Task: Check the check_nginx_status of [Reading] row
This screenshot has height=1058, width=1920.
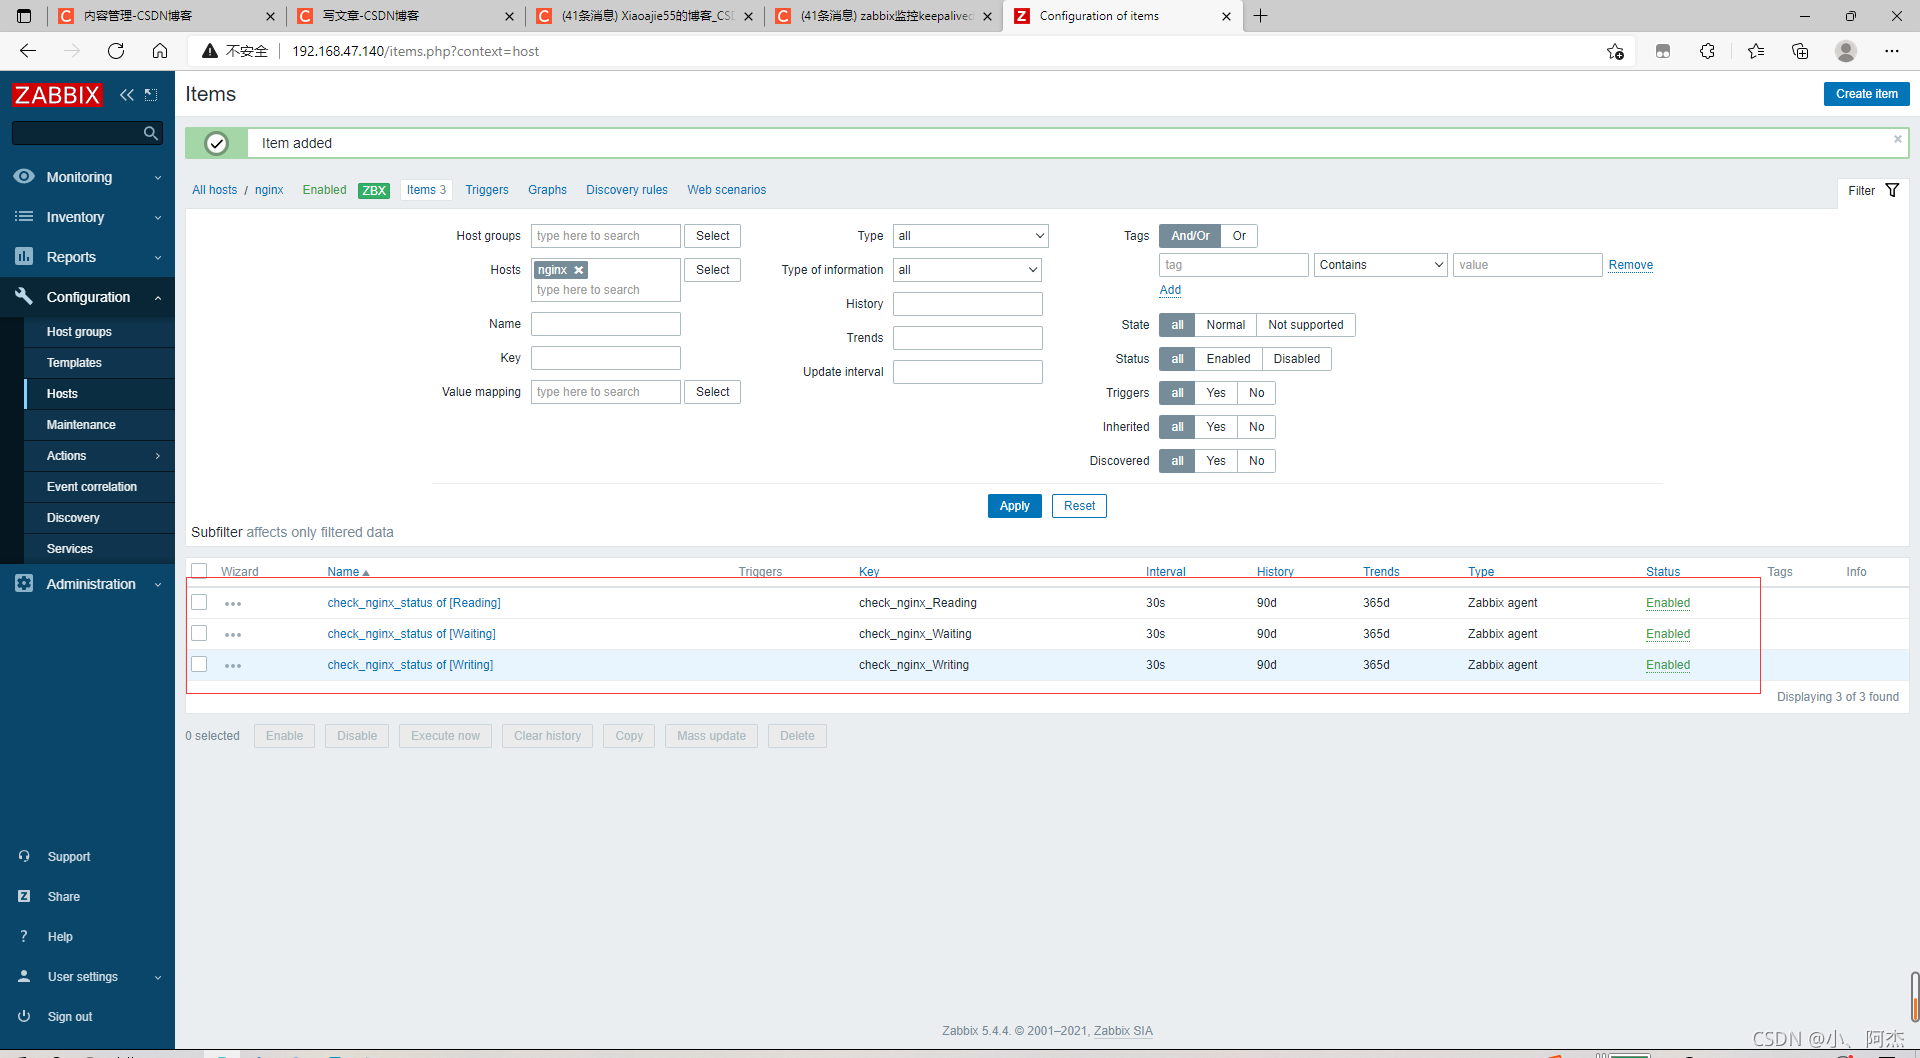Action: pos(199,602)
